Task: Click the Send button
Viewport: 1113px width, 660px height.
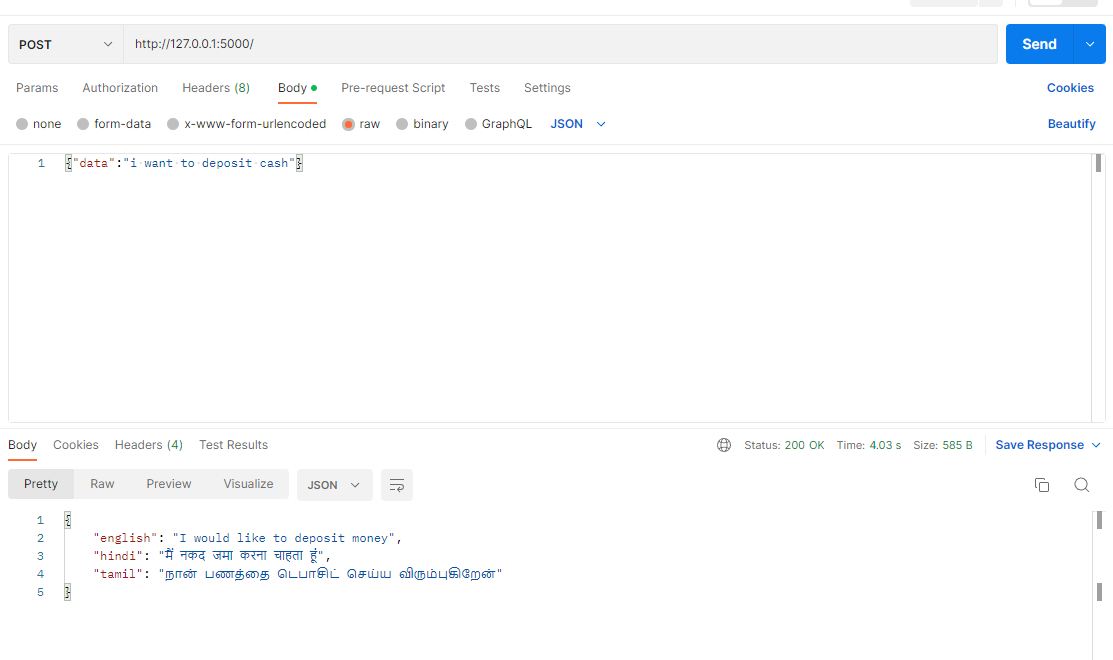Action: pos(1039,44)
